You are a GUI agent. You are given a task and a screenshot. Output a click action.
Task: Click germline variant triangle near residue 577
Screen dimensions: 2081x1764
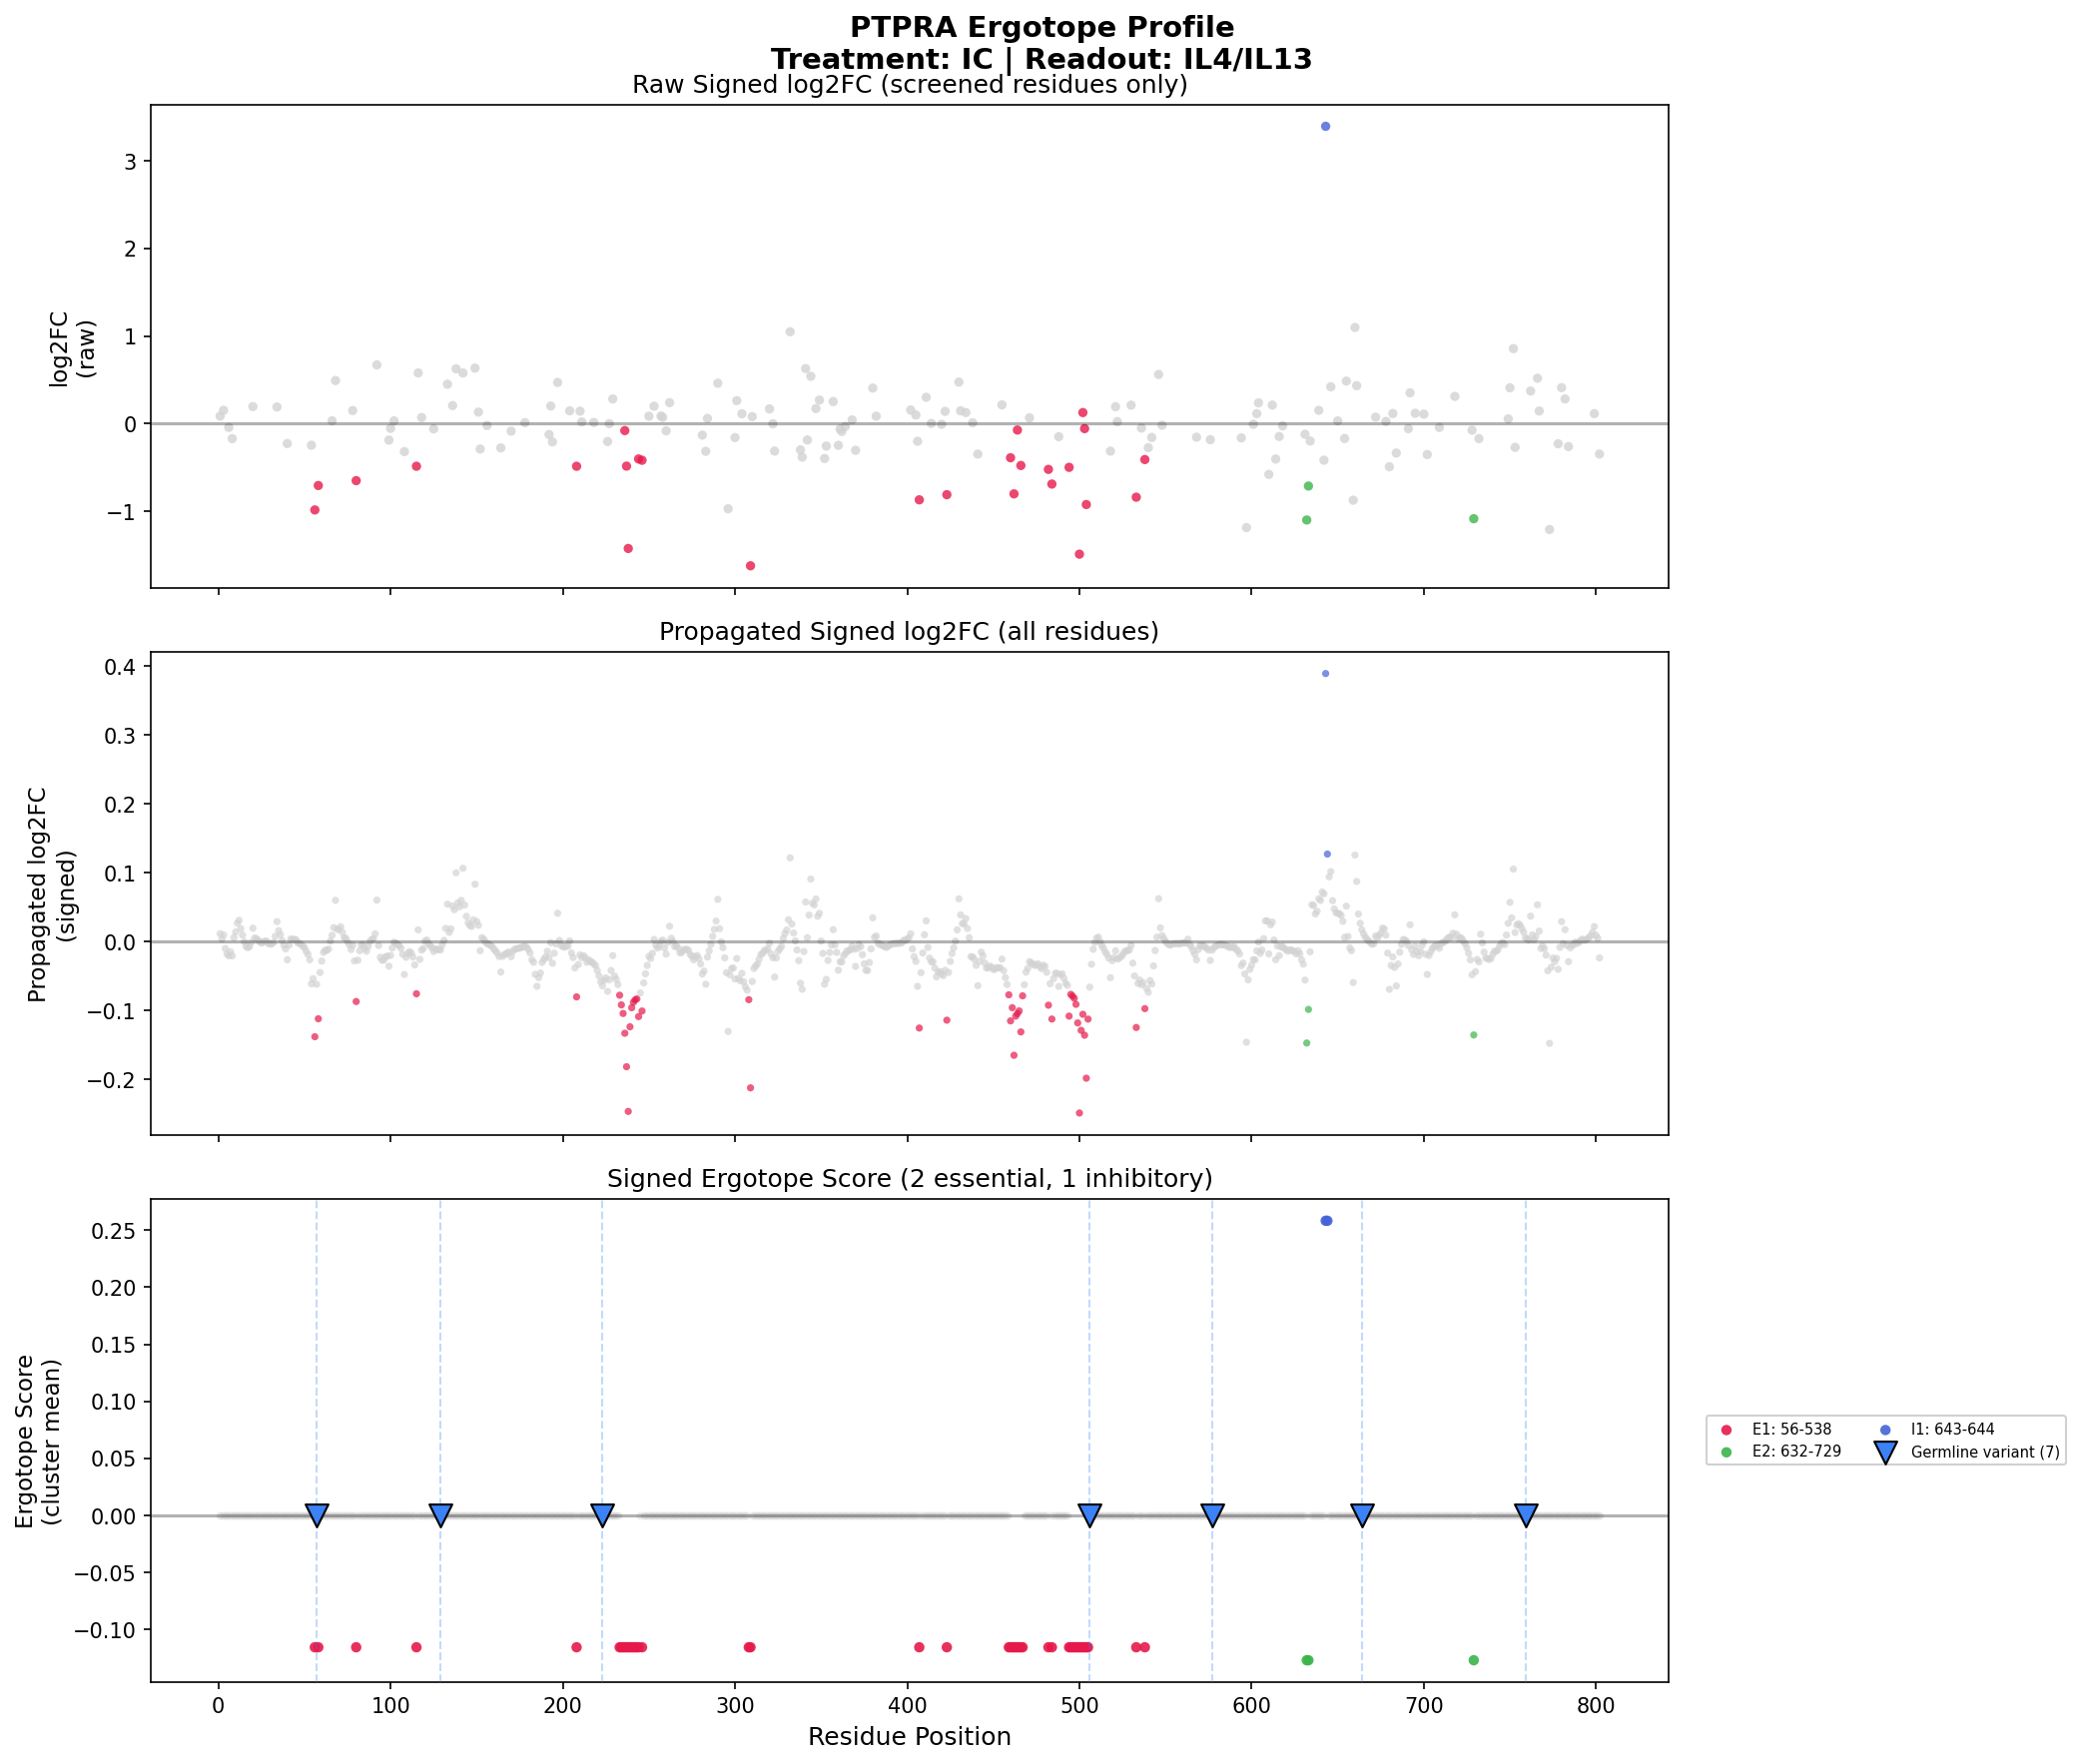(1212, 1515)
